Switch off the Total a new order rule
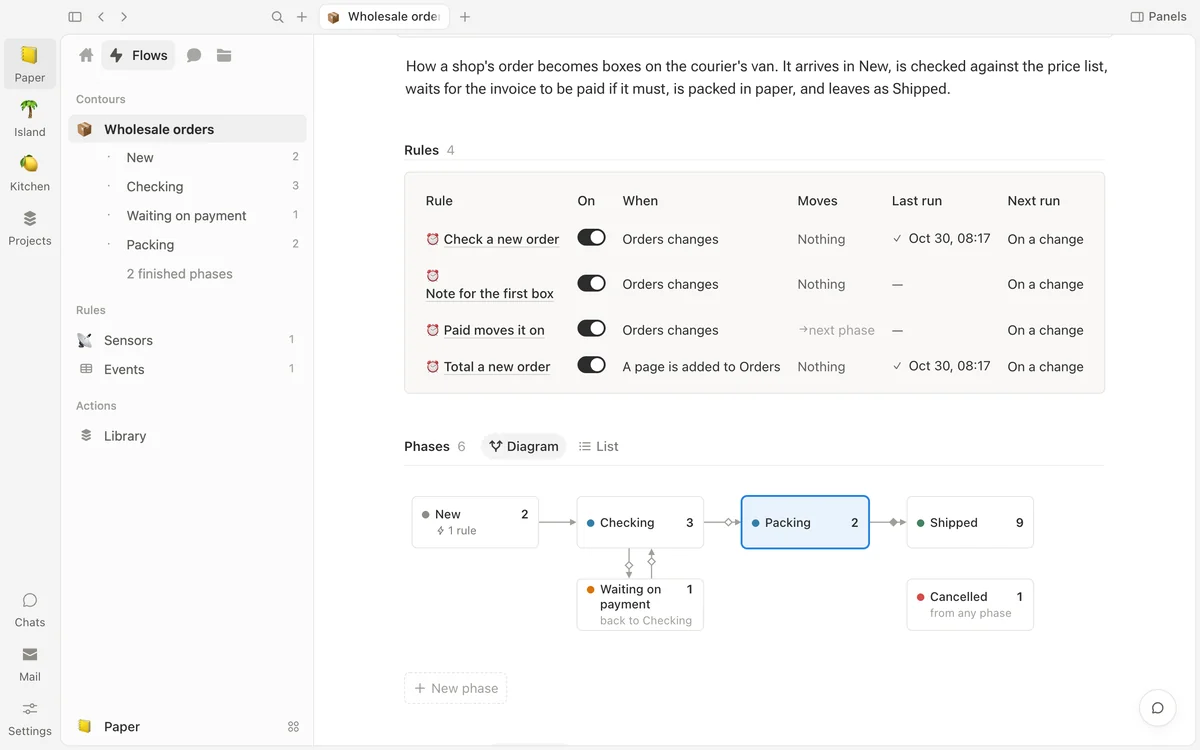The image size is (1200, 750). [x=592, y=366]
